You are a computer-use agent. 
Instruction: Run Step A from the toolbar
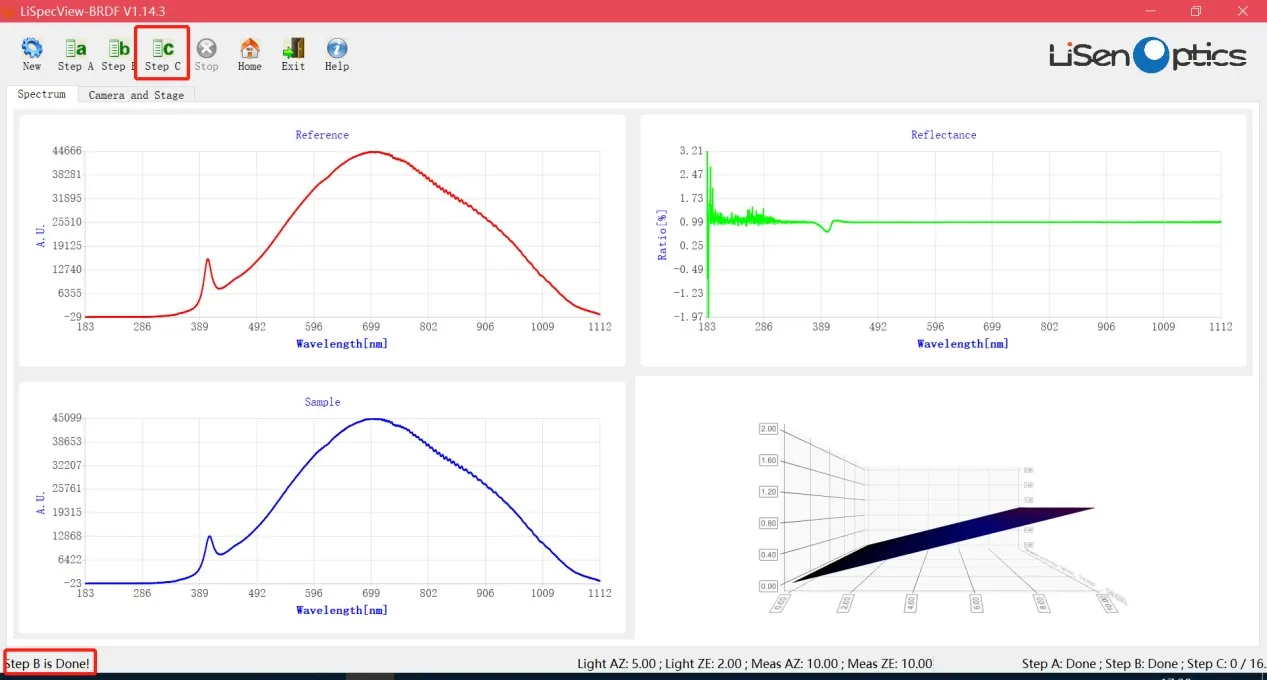(x=75, y=54)
